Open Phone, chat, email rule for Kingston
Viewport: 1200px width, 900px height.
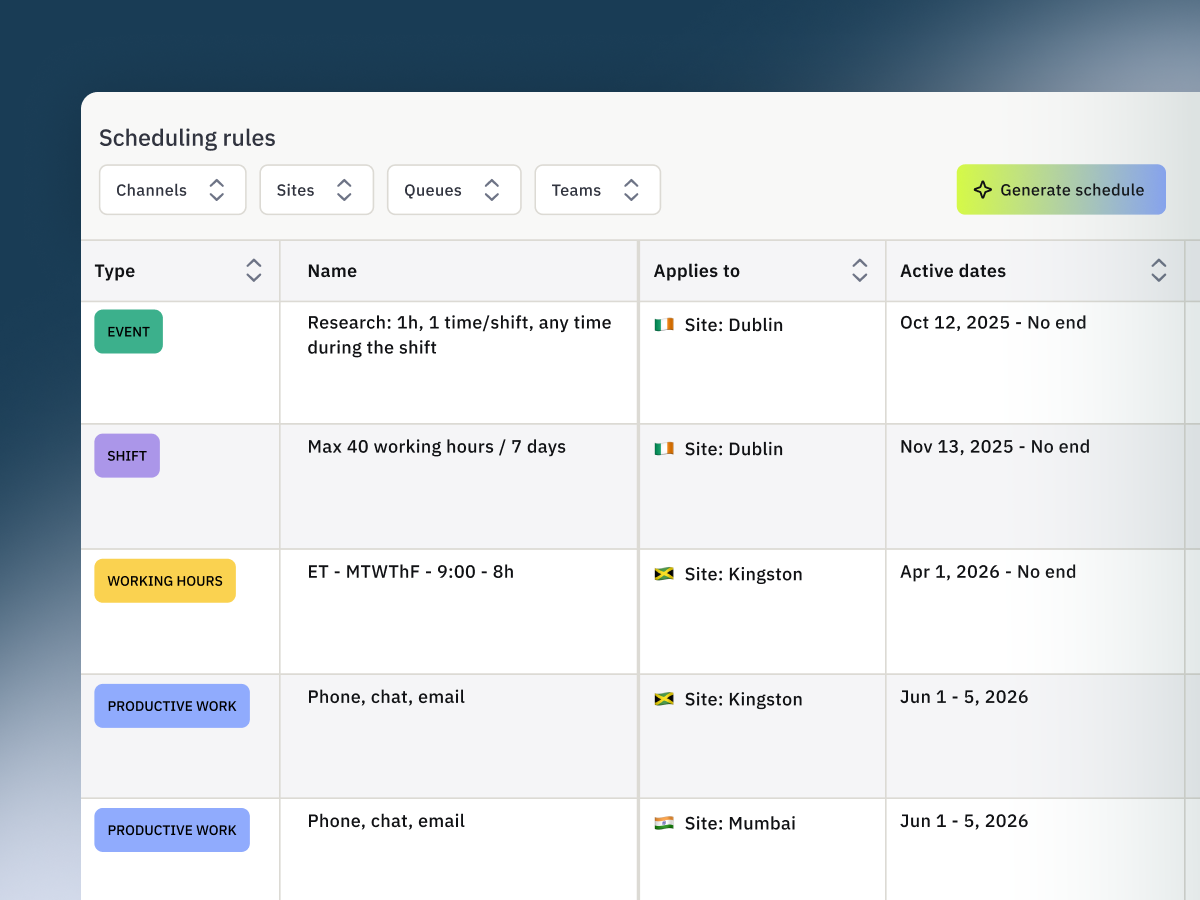[386, 697]
